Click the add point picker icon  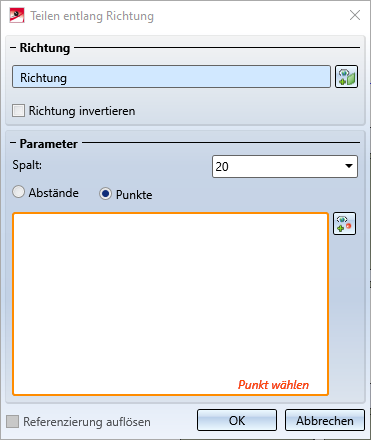(344, 224)
